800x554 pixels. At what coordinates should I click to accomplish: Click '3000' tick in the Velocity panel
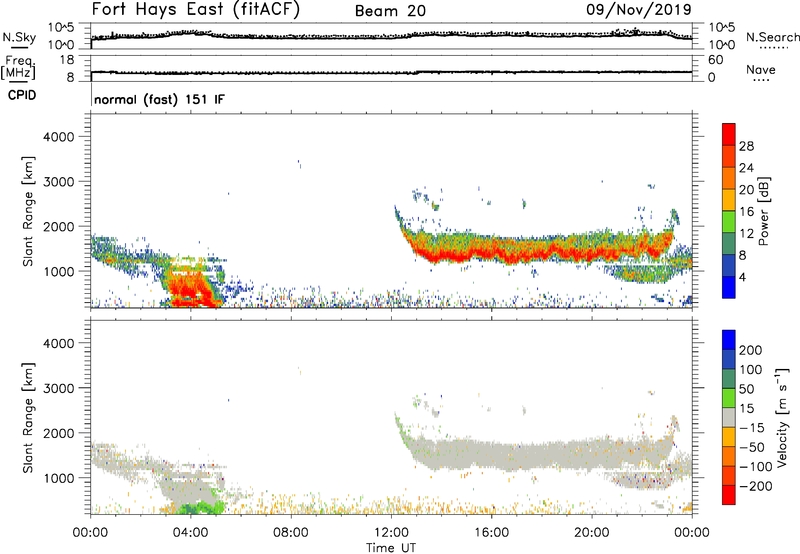59,388
